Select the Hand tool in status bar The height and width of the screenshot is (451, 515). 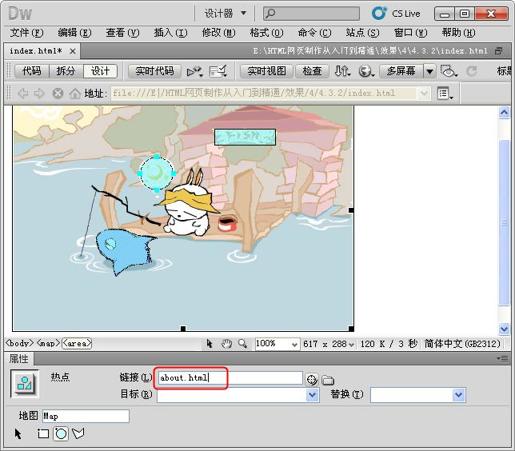227,343
